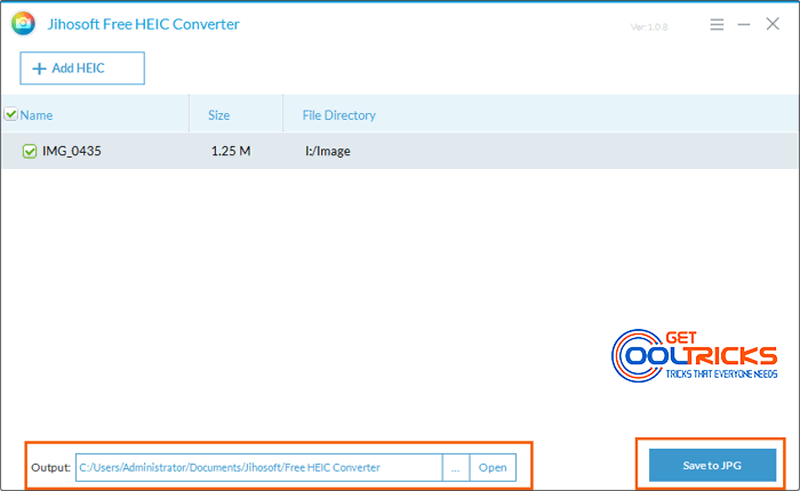
Task: Close the HEIC Converter window
Action: pos(772,23)
